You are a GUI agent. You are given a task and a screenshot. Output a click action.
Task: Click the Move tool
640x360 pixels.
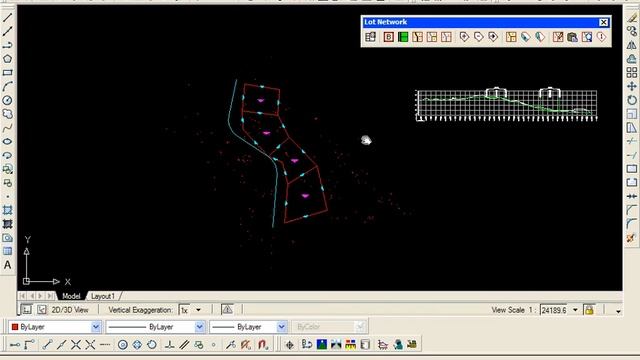(x=632, y=87)
